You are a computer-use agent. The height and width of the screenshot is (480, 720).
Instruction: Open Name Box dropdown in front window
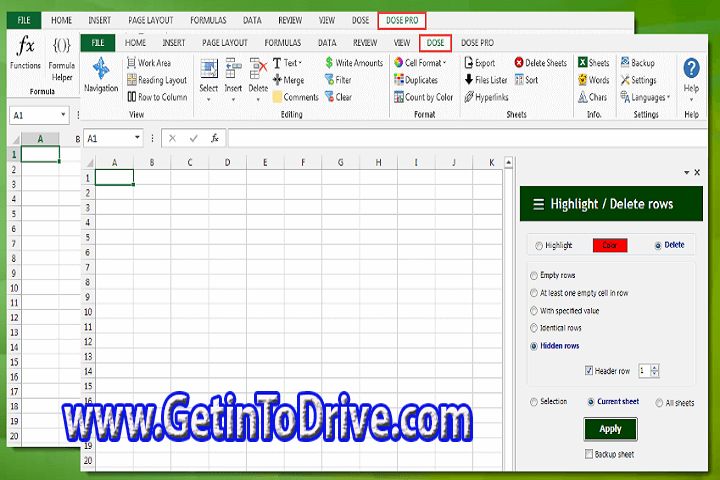(137, 137)
